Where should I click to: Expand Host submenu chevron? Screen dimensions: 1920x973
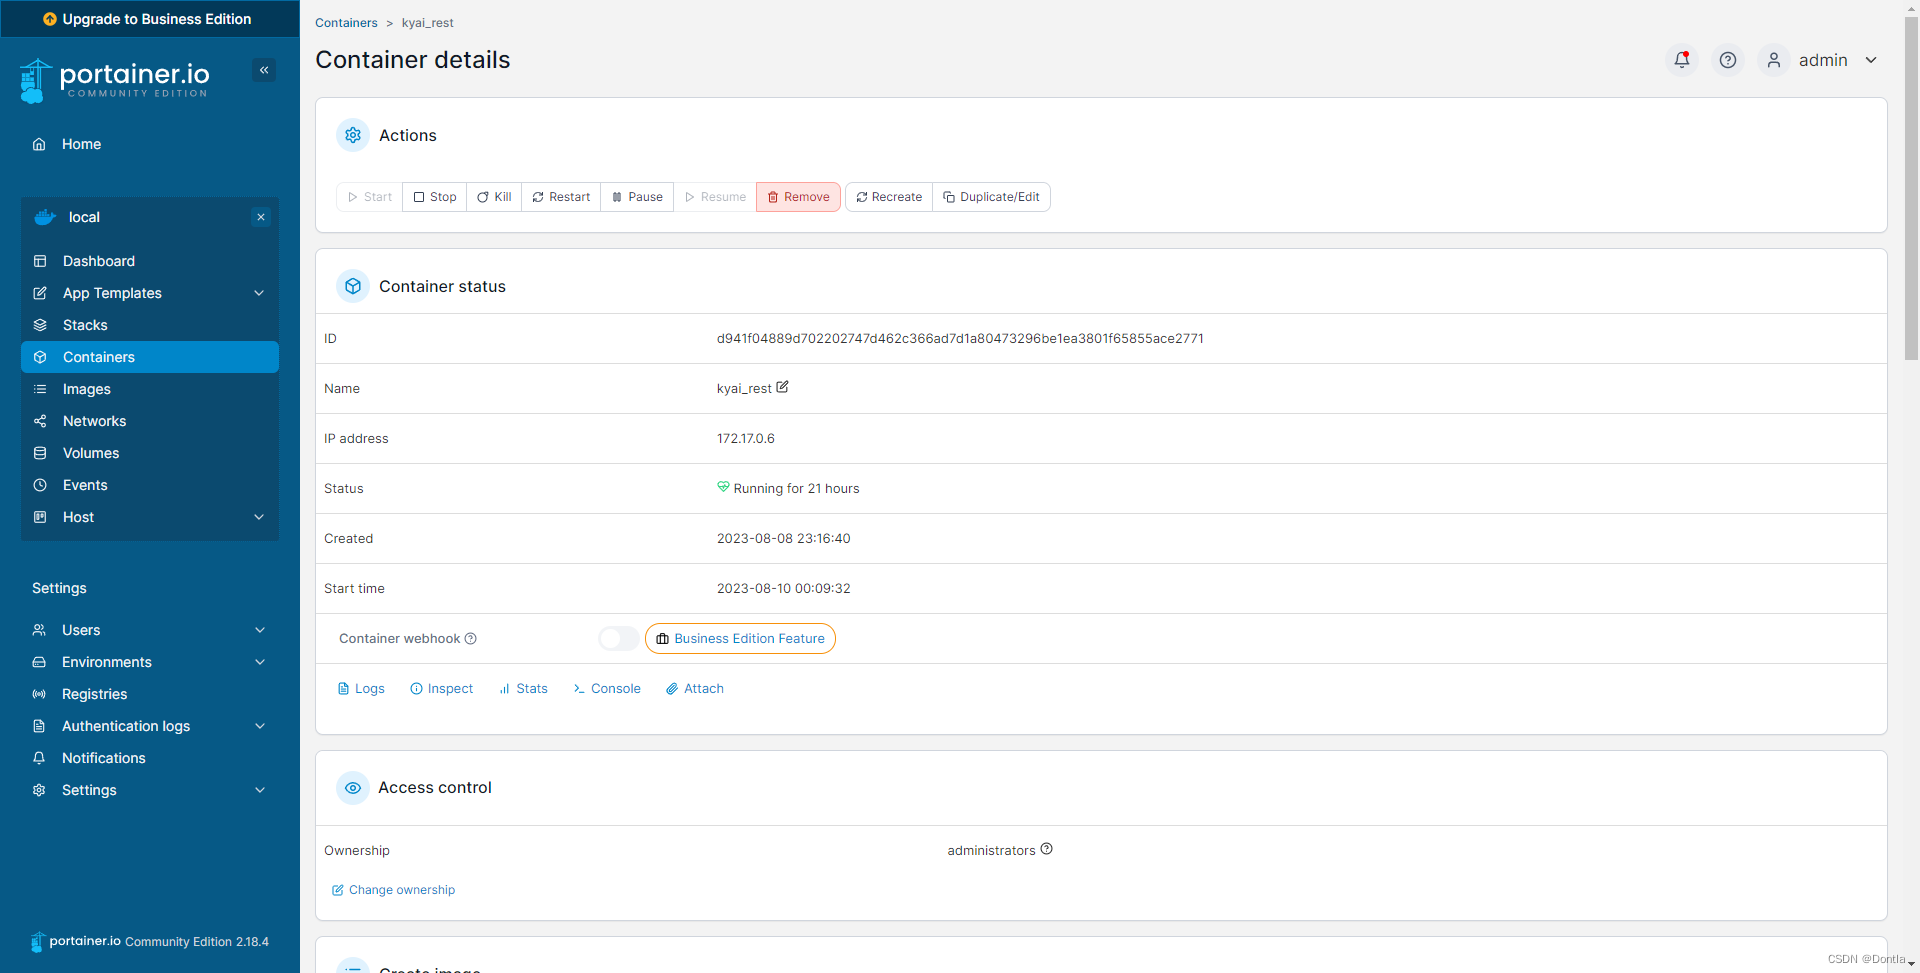coord(259,517)
